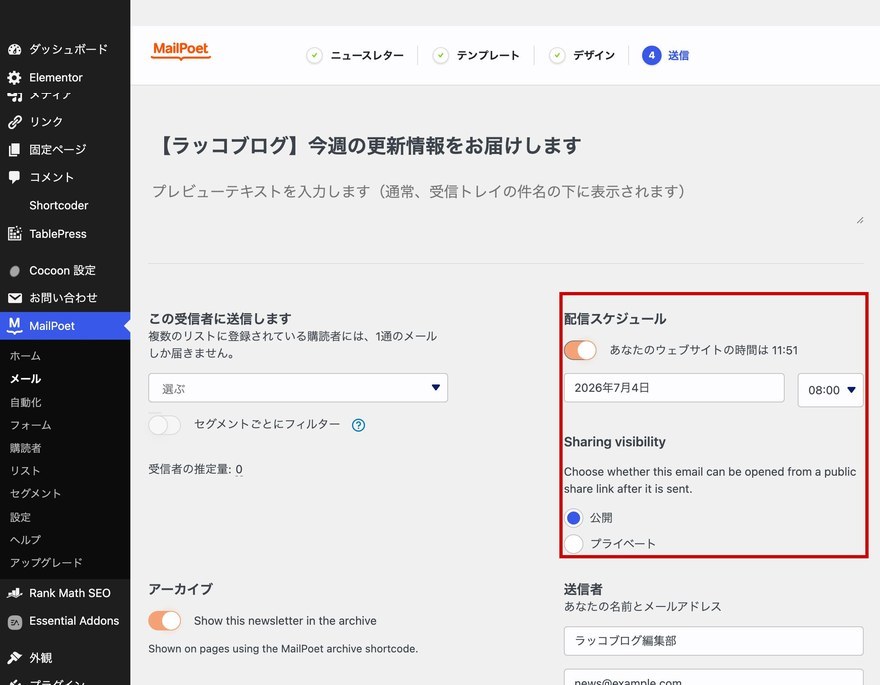Screen dimensions: 880x685
Task: Open MailPoet 購読者 submenu
Action: [x=25, y=448]
